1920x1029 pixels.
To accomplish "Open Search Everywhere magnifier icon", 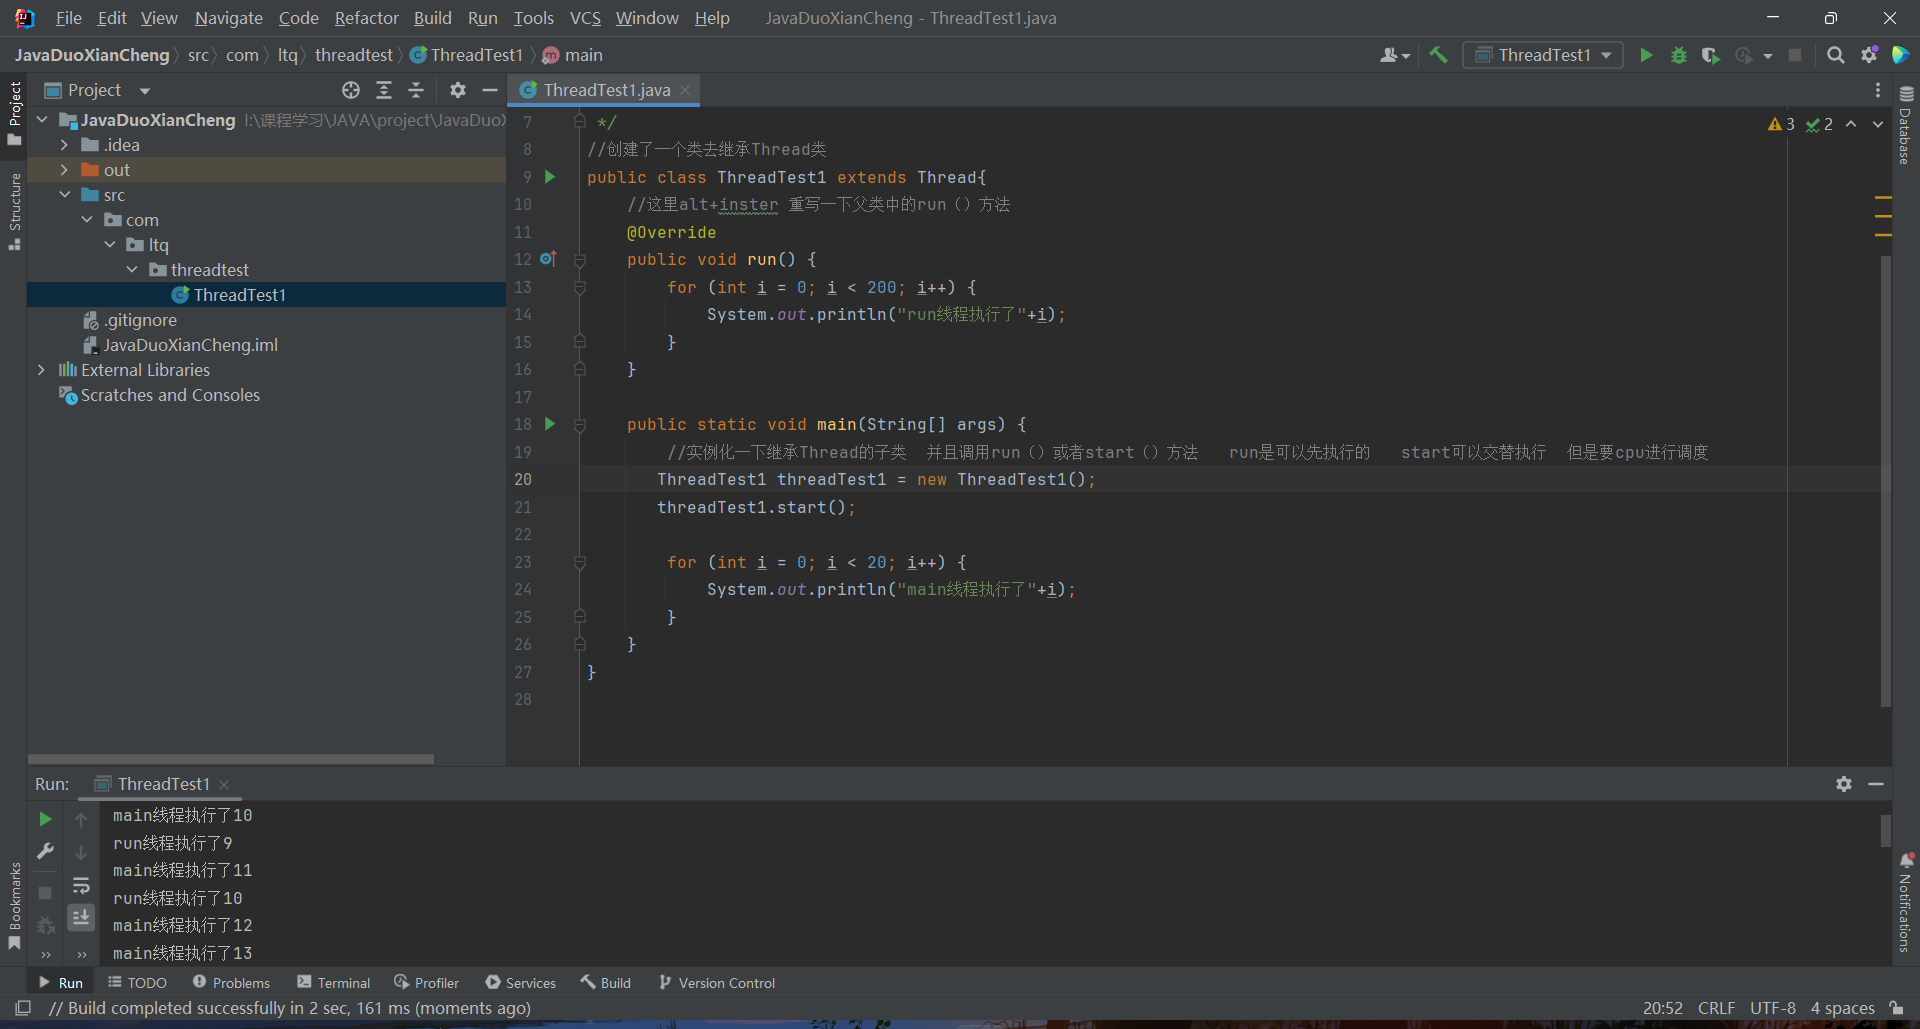I will (x=1835, y=55).
